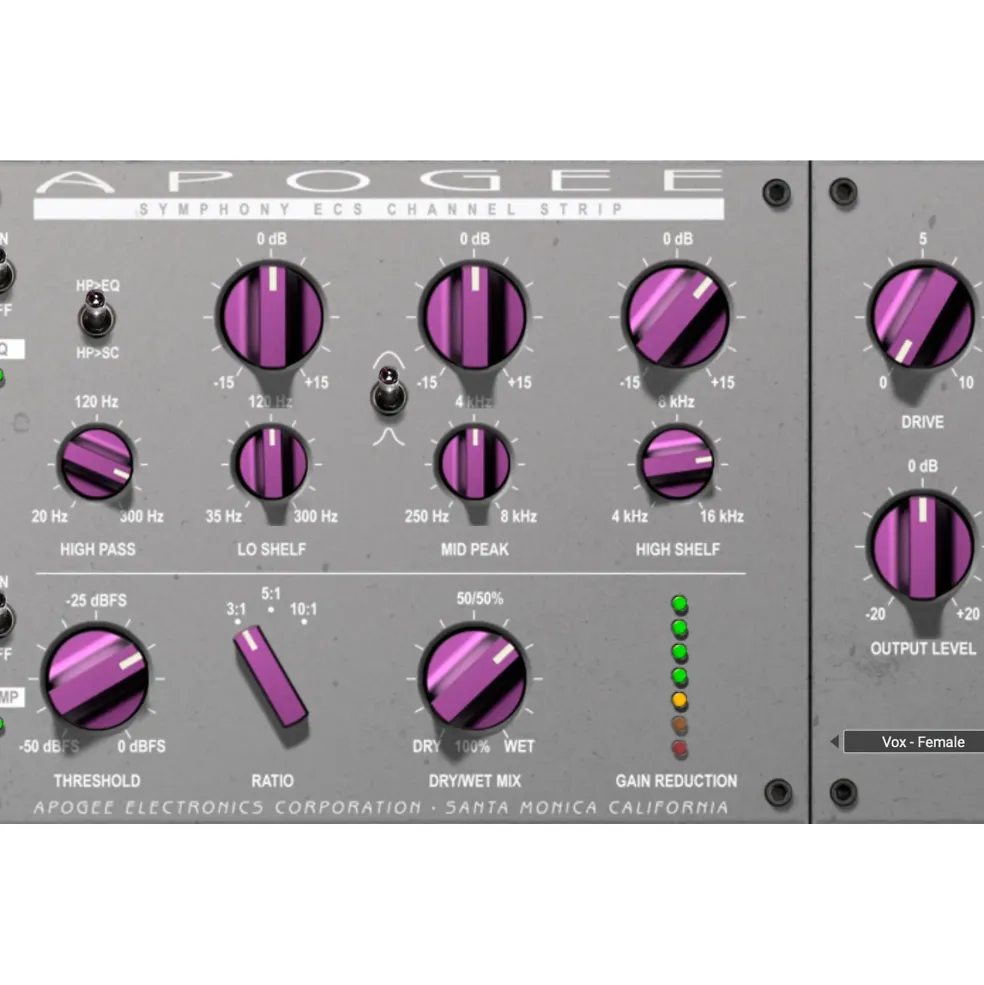
Task: Click the +20 Output Level marking
Action: pos(968,614)
